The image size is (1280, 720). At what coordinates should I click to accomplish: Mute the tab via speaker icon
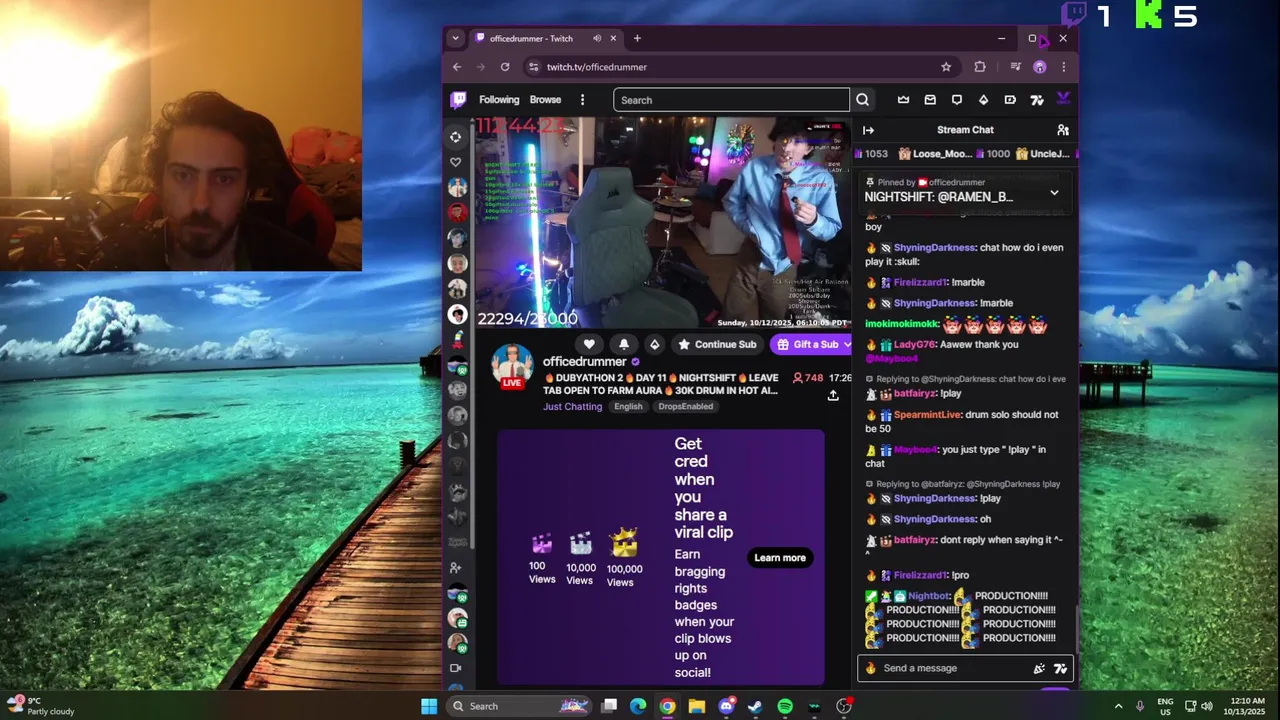[x=597, y=38]
